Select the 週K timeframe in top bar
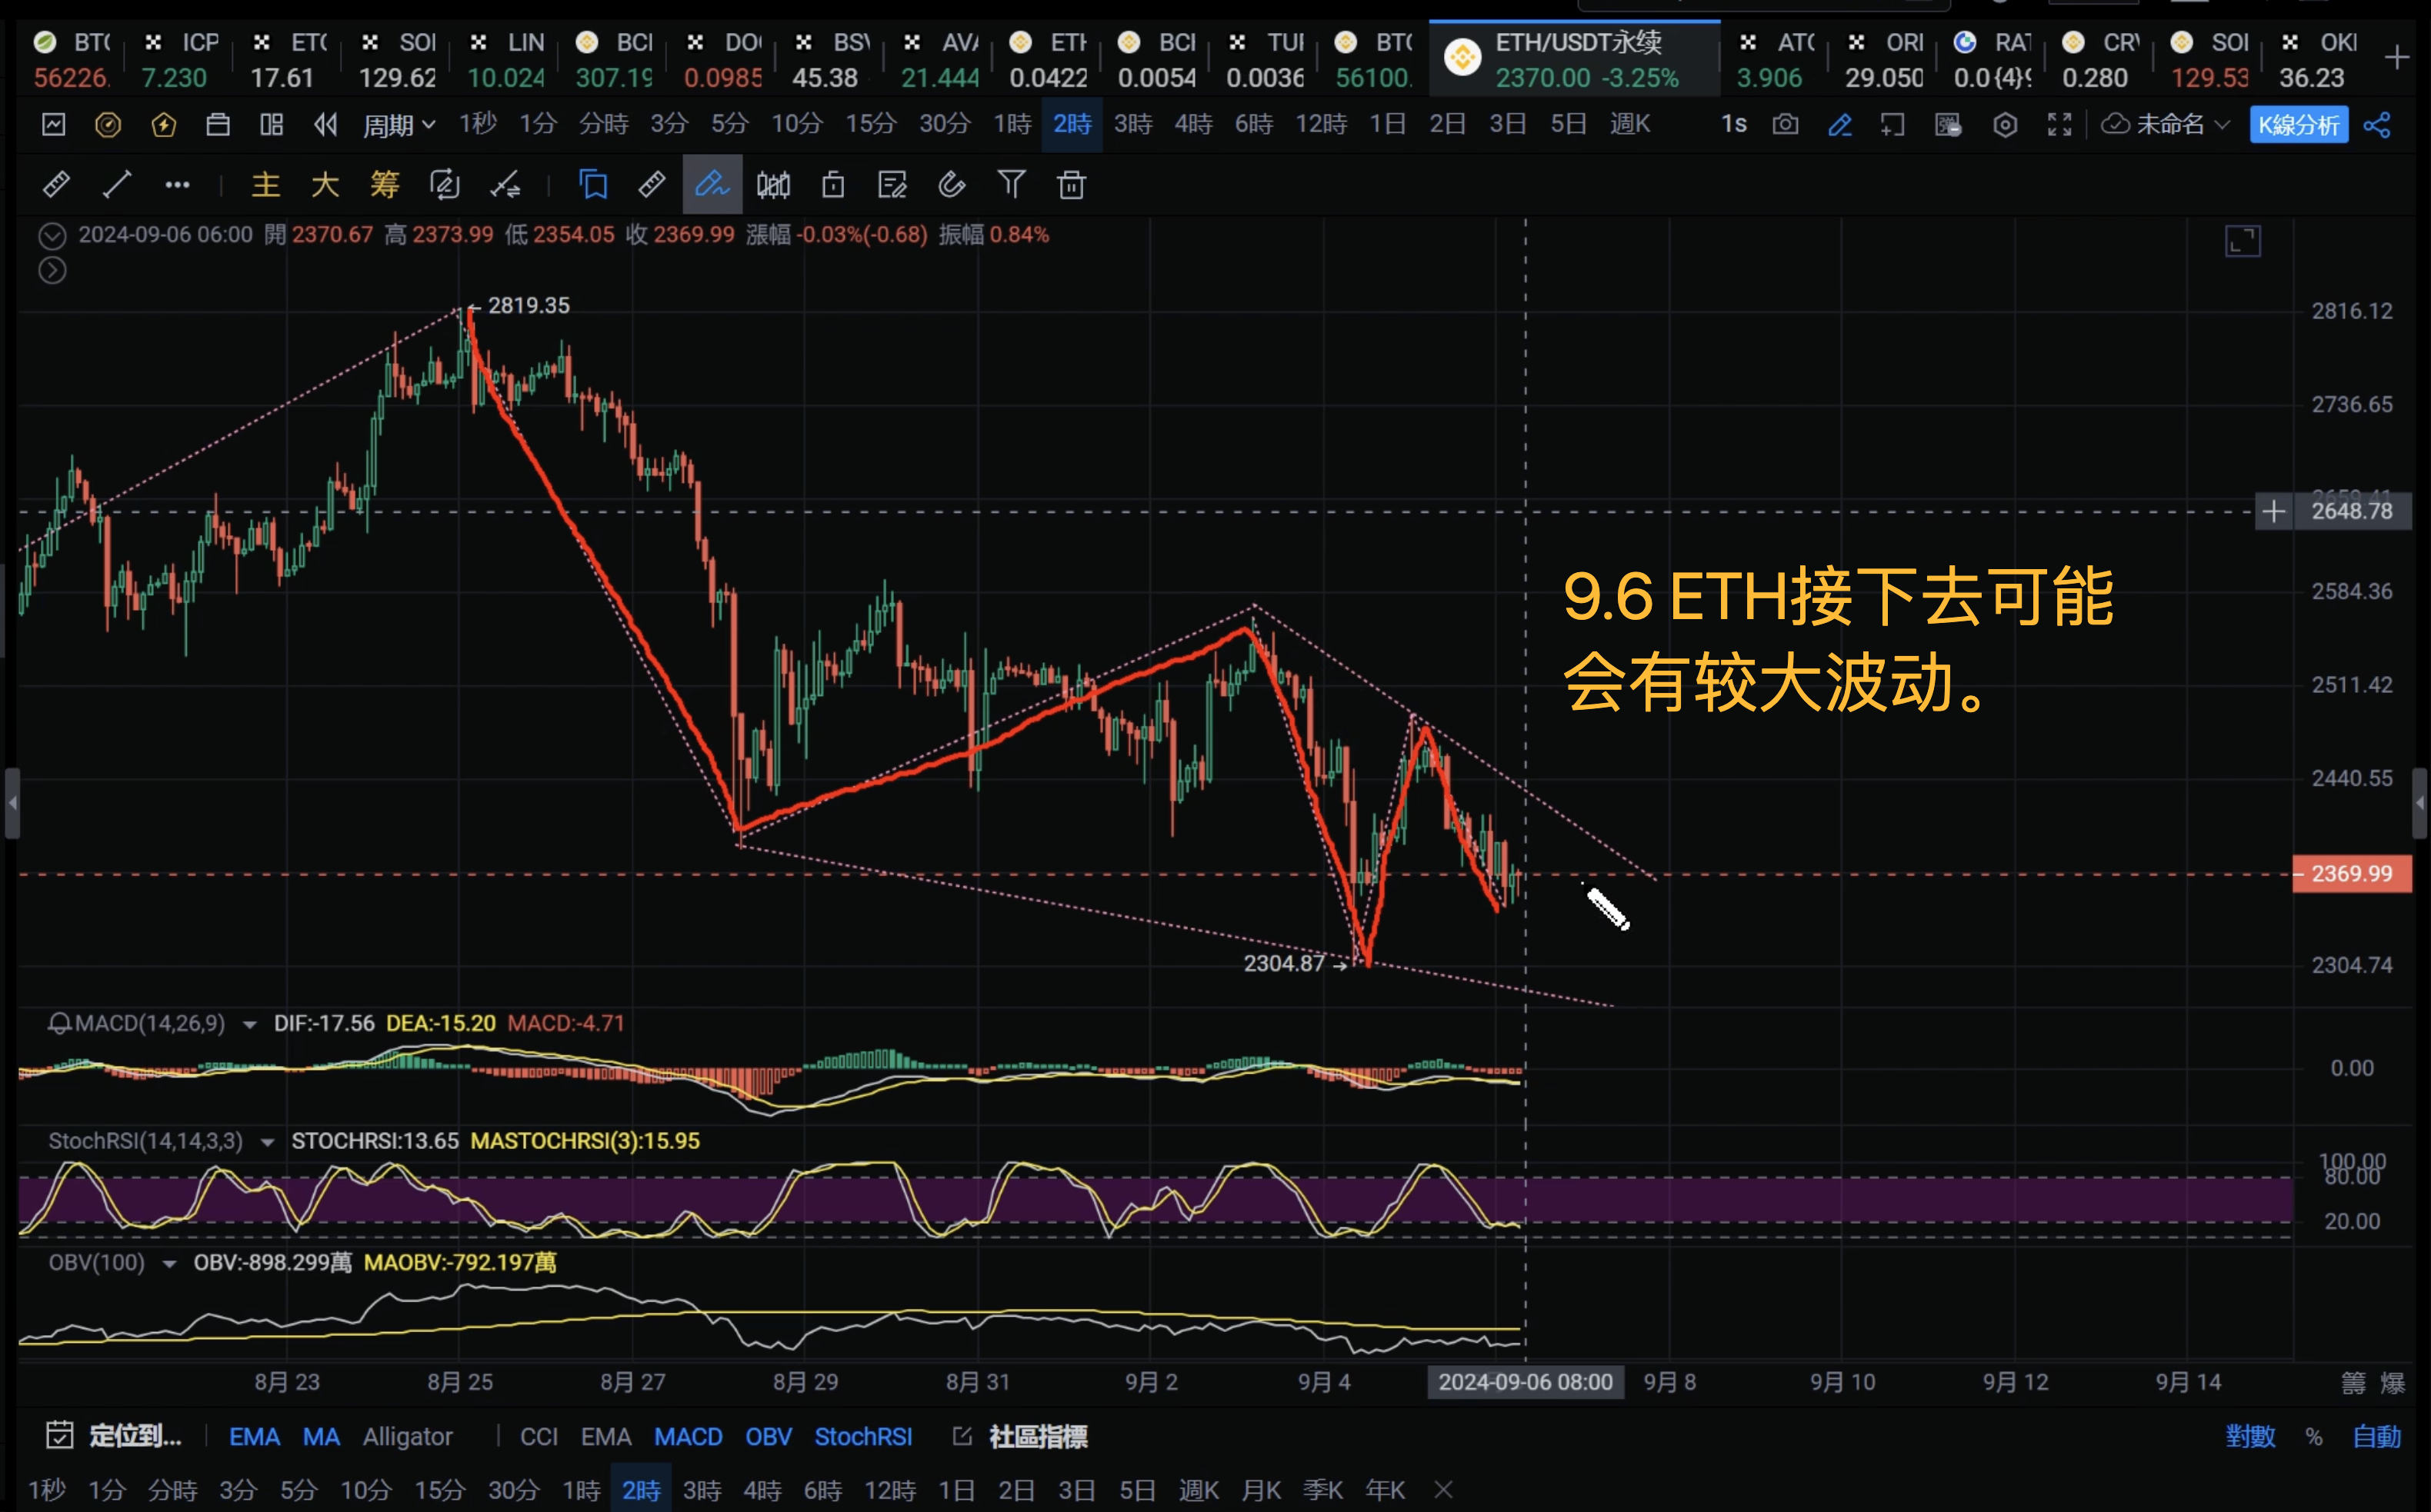This screenshot has width=2431, height=1512. click(1630, 124)
